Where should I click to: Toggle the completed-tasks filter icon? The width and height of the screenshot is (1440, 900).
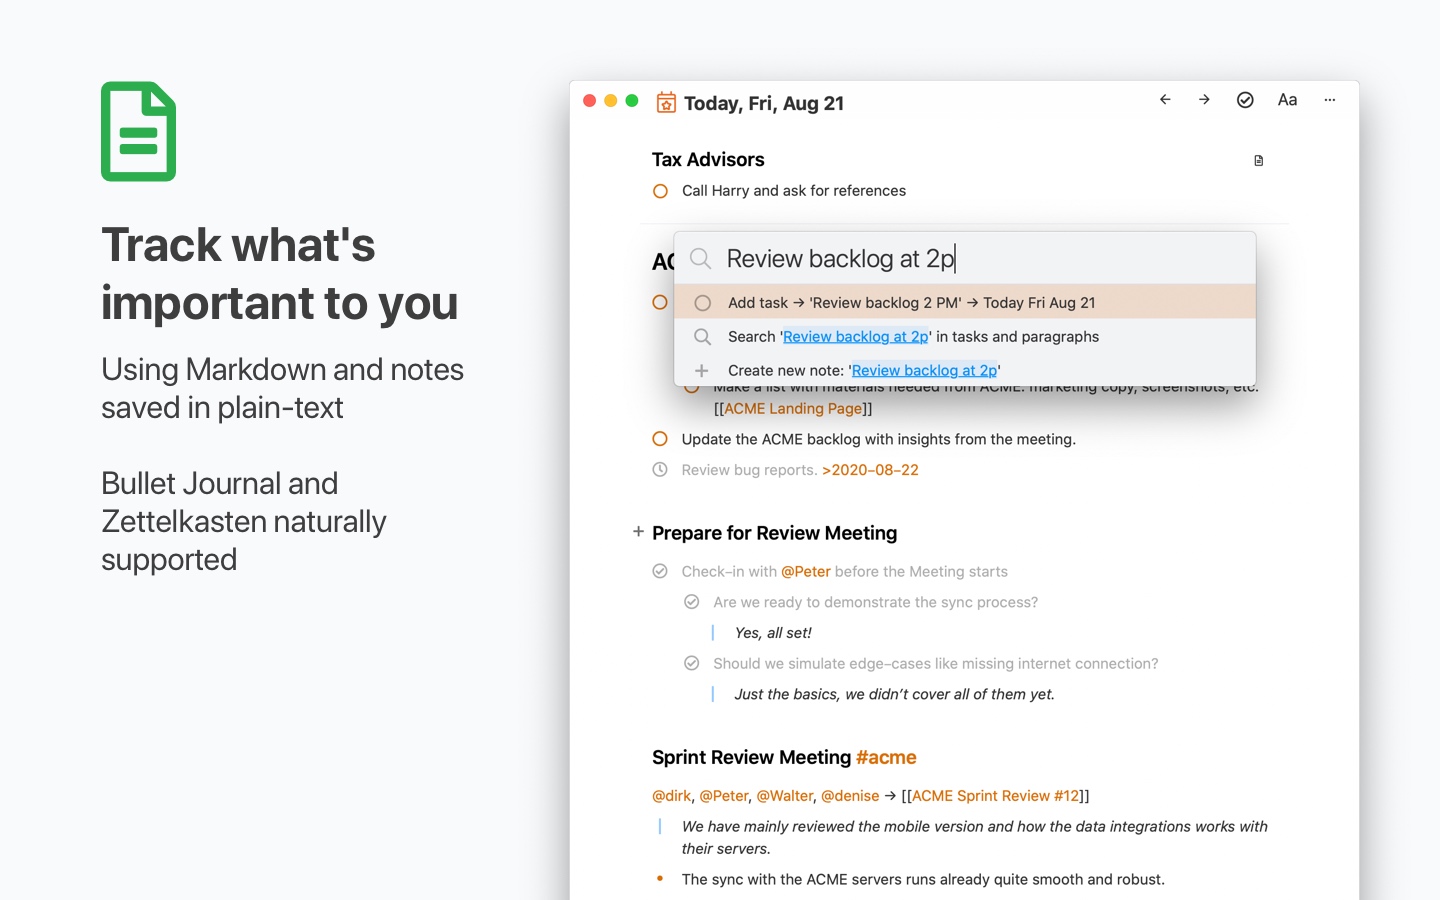point(1245,100)
